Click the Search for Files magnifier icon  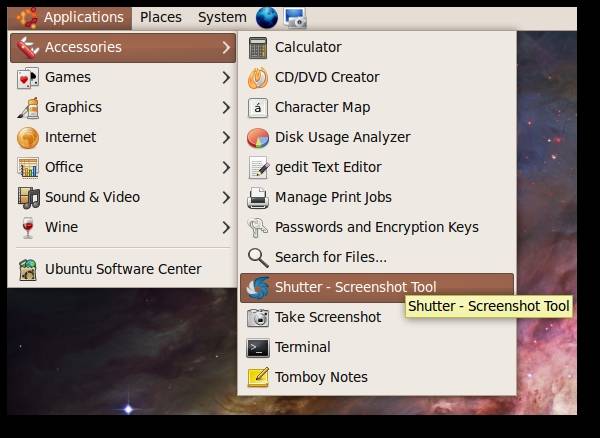tap(258, 257)
